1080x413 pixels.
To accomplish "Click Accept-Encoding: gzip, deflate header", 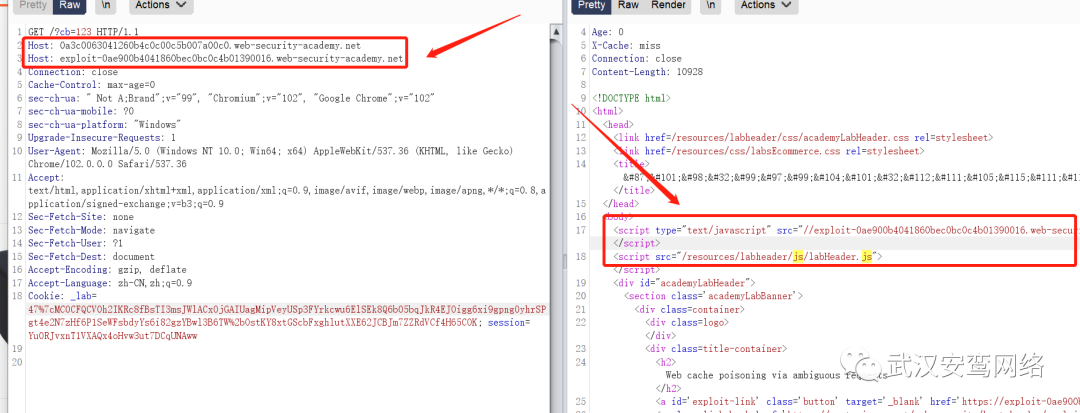I will point(107,270).
